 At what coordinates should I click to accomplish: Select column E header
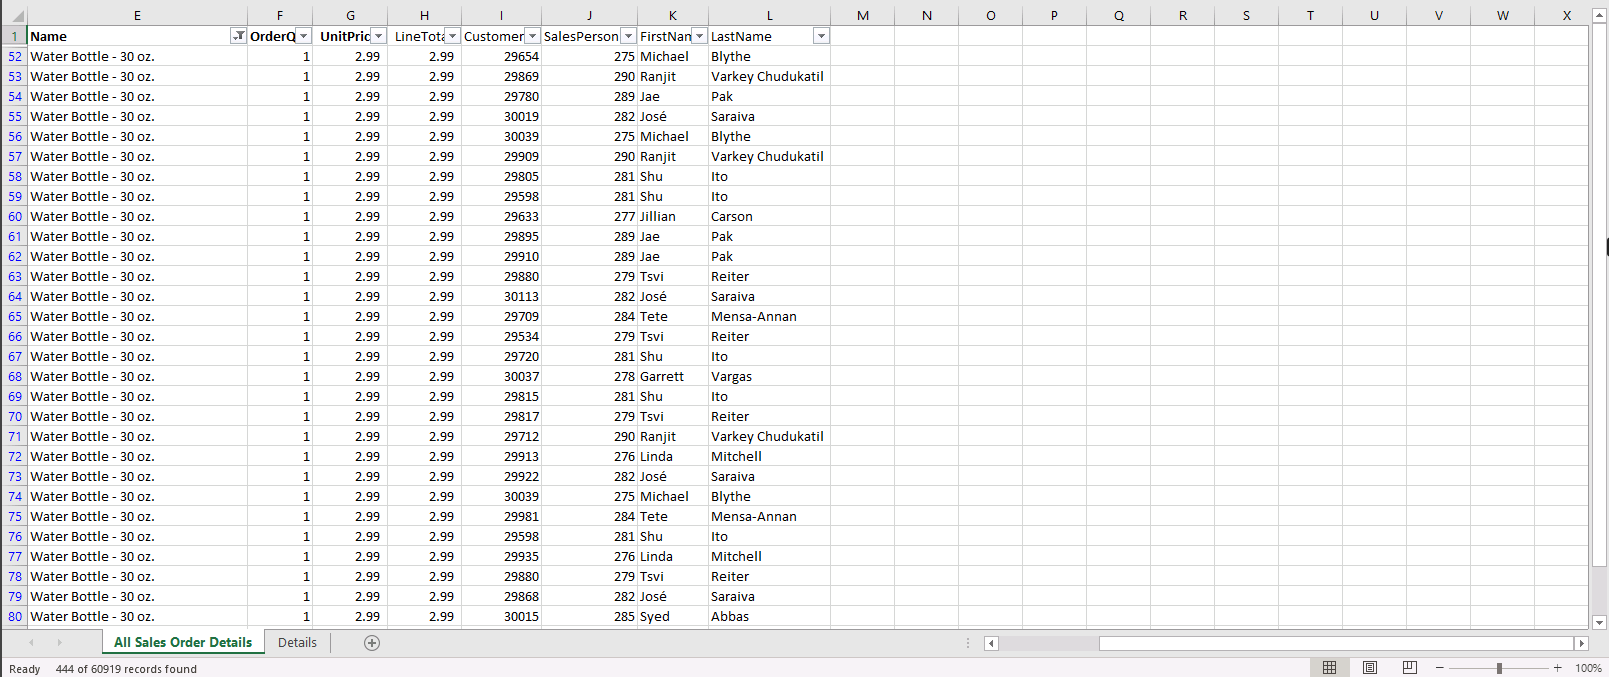pyautogui.click(x=137, y=15)
